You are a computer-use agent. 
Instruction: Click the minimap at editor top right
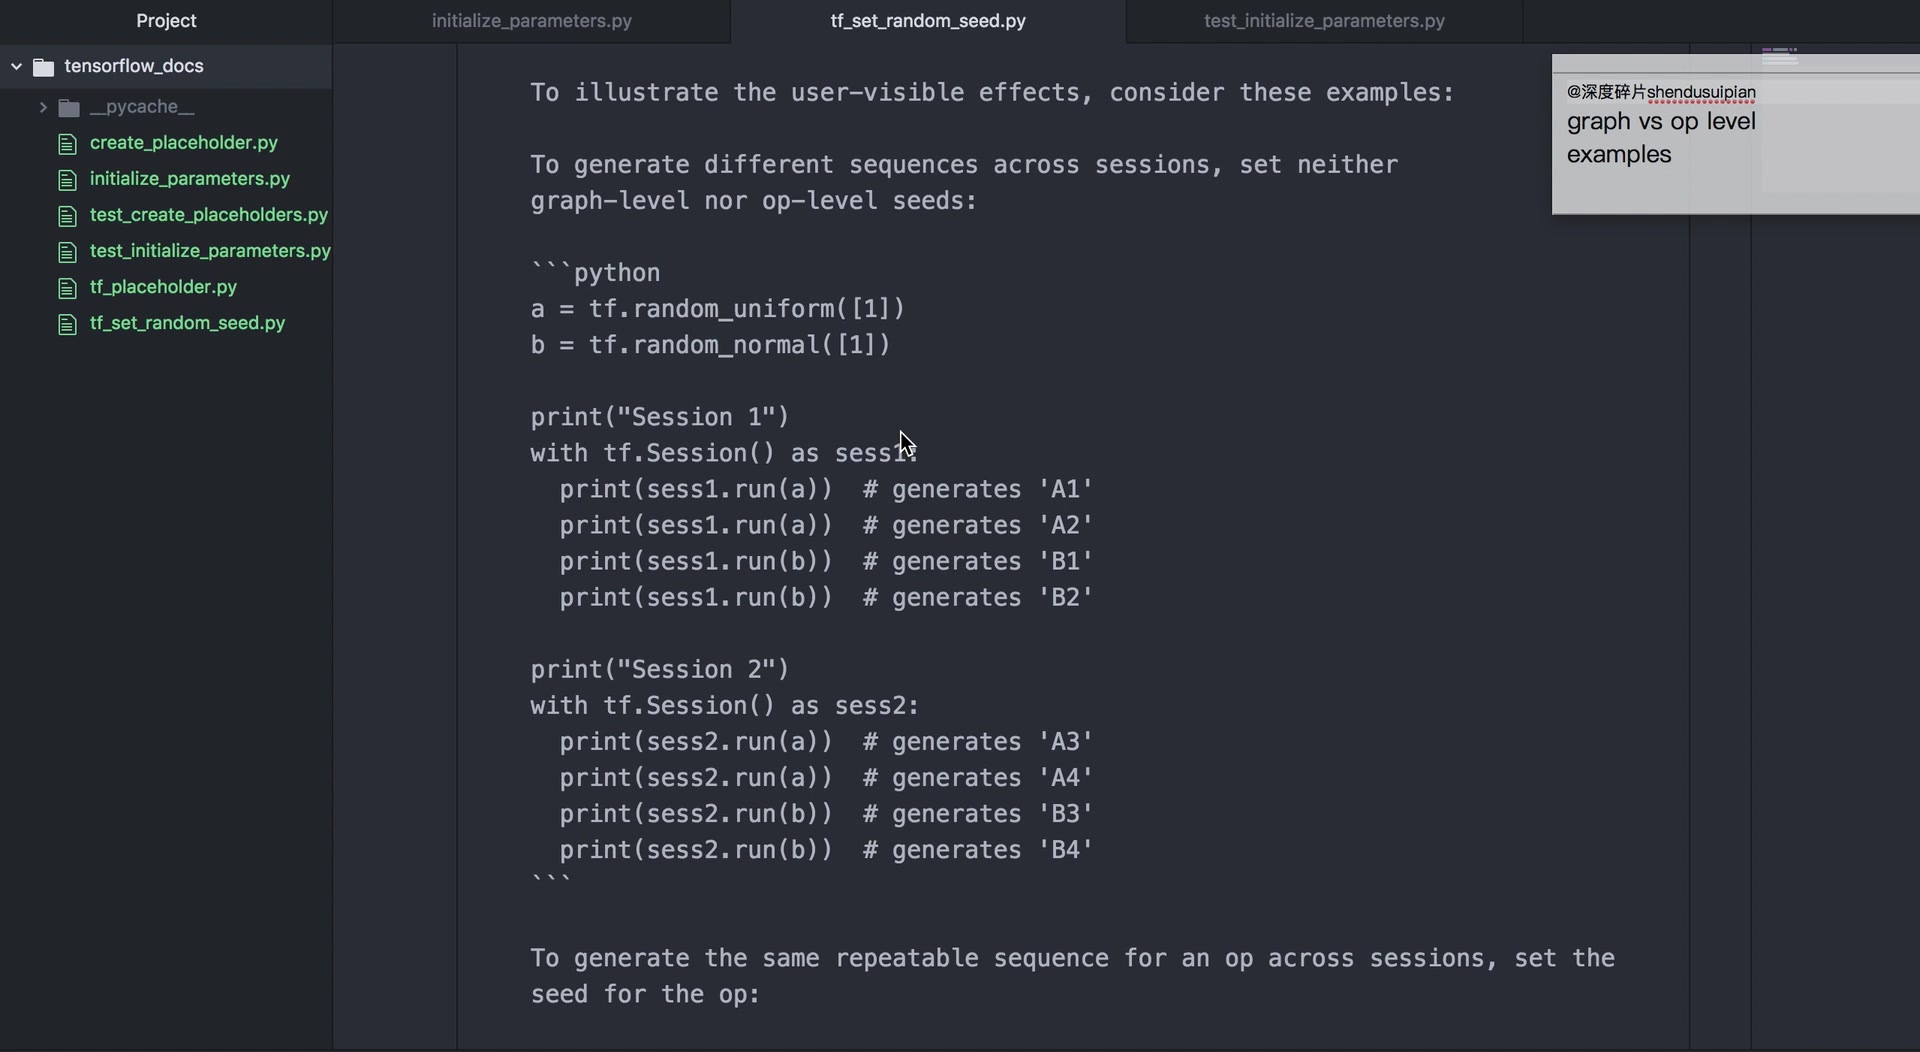pos(1779,56)
